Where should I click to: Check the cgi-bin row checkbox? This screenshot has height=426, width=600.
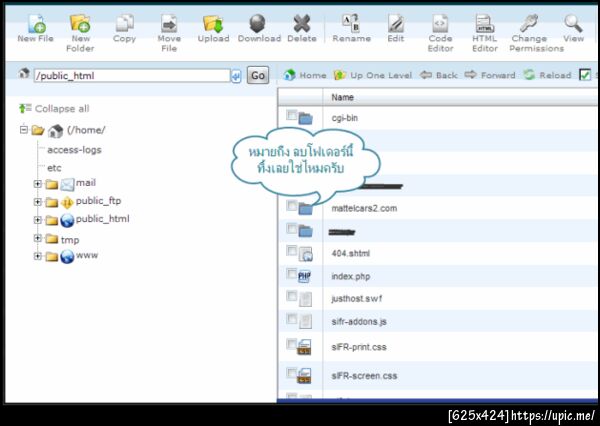pyautogui.click(x=292, y=114)
